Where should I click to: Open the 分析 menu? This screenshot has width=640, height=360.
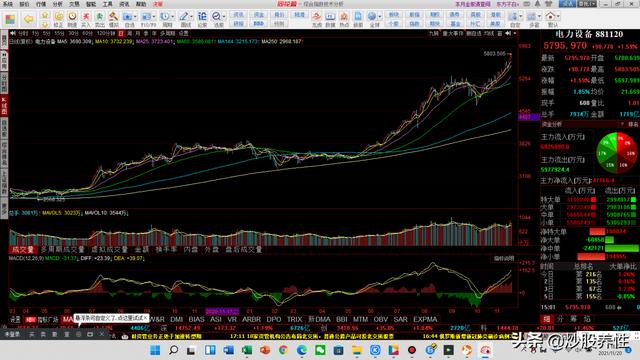(58, 4)
